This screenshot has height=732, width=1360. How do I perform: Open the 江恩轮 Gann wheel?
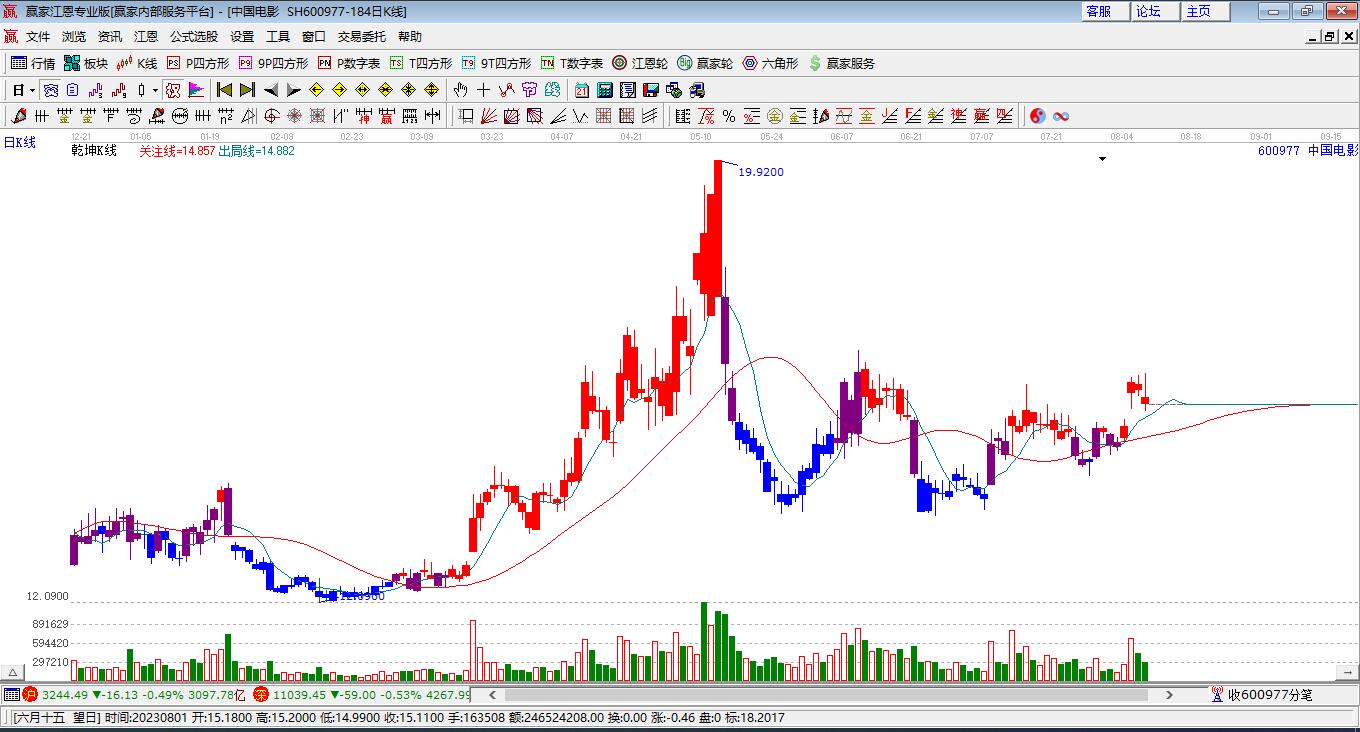[640, 63]
